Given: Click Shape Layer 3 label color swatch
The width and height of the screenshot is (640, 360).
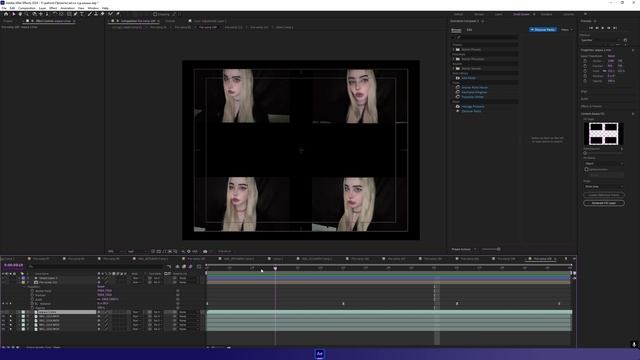Looking at the screenshot, I should (23, 278).
